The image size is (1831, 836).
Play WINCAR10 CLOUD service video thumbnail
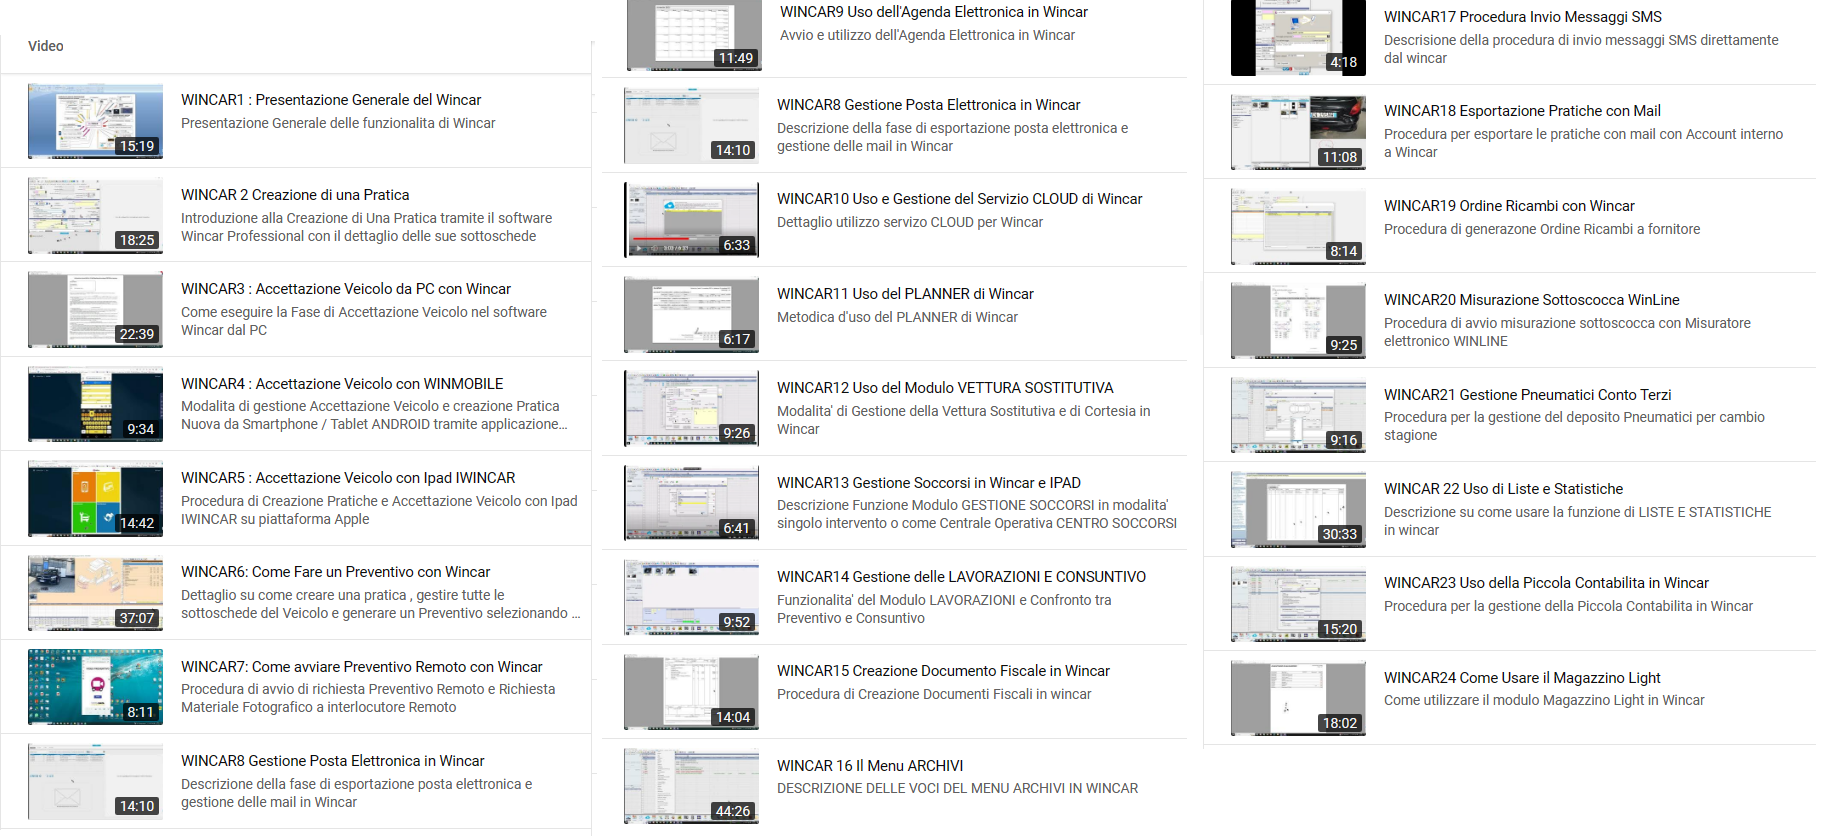691,220
